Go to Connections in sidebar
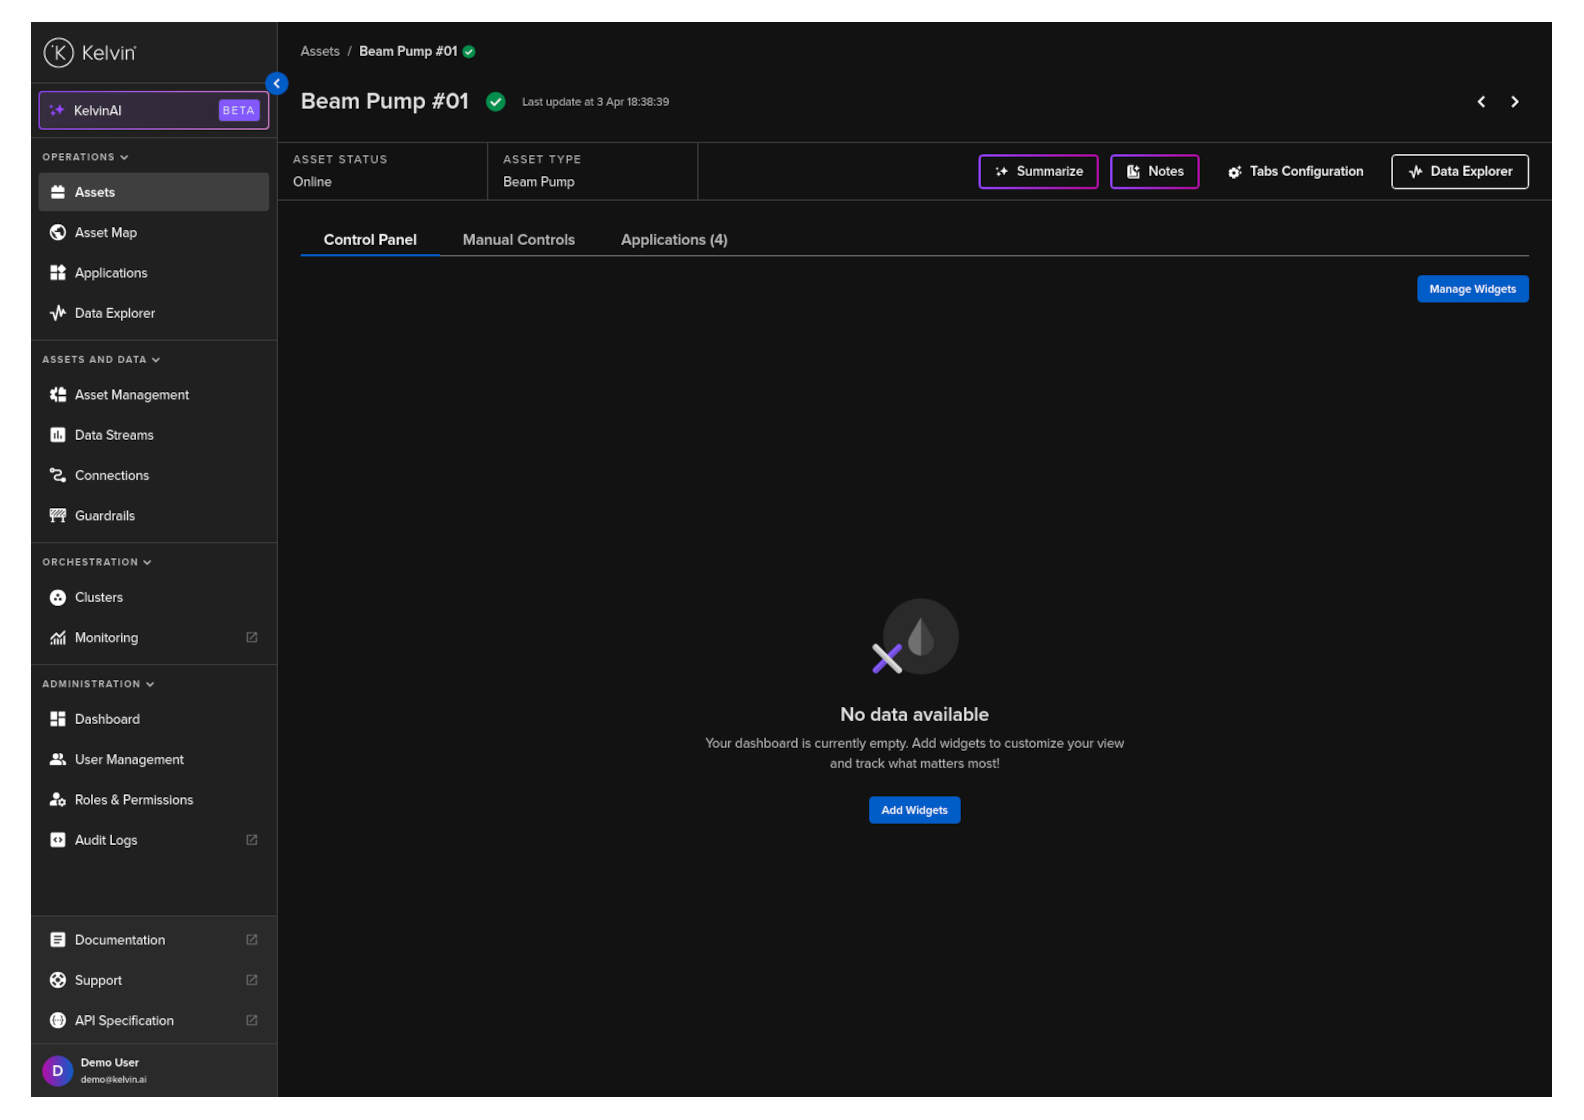 111,475
